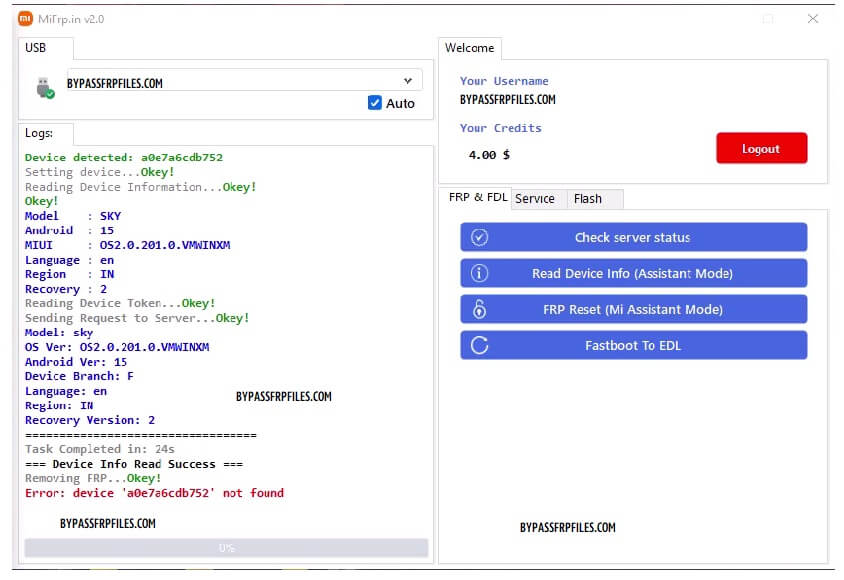Viewport: 844px width, 580px height.
Task: Click the info icon on Read Device Info
Action: (x=479, y=273)
